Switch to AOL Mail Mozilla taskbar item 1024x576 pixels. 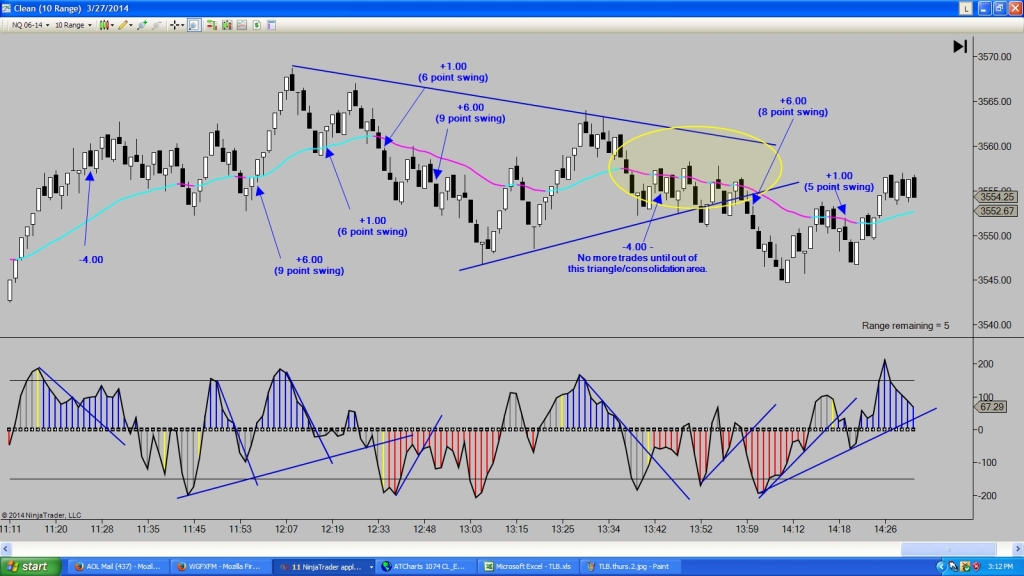tap(117, 566)
